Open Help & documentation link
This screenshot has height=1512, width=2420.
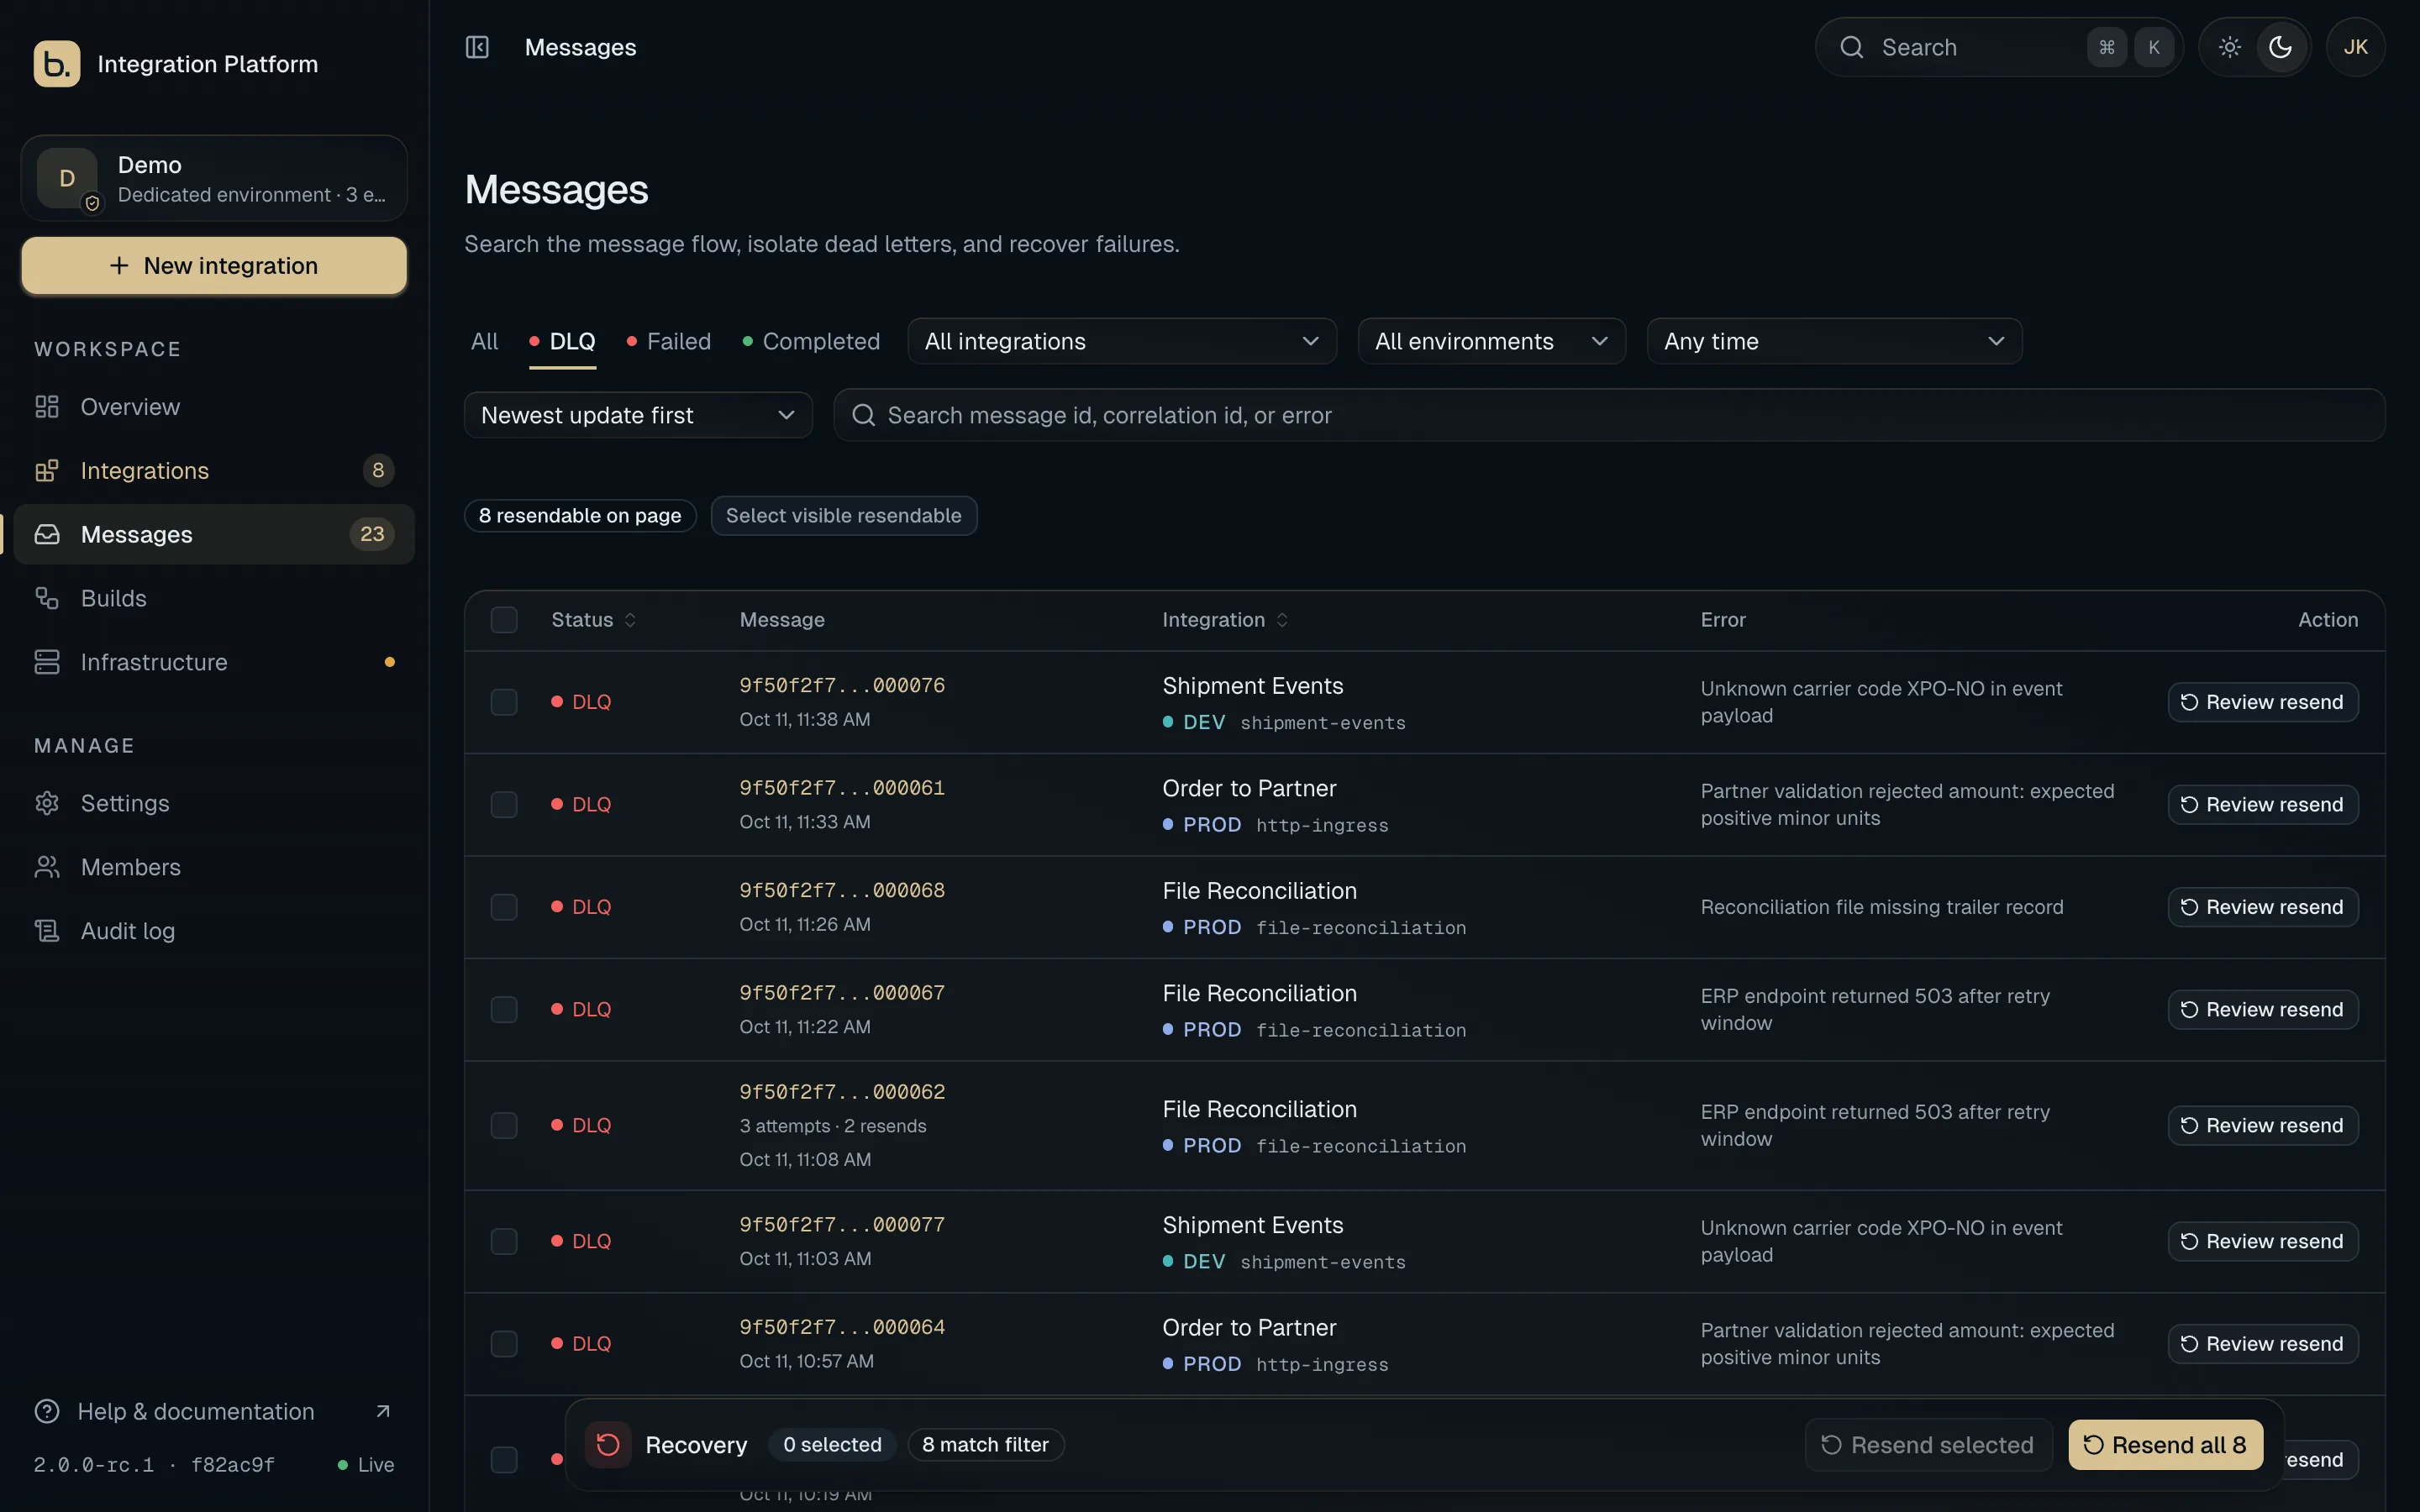pos(213,1411)
